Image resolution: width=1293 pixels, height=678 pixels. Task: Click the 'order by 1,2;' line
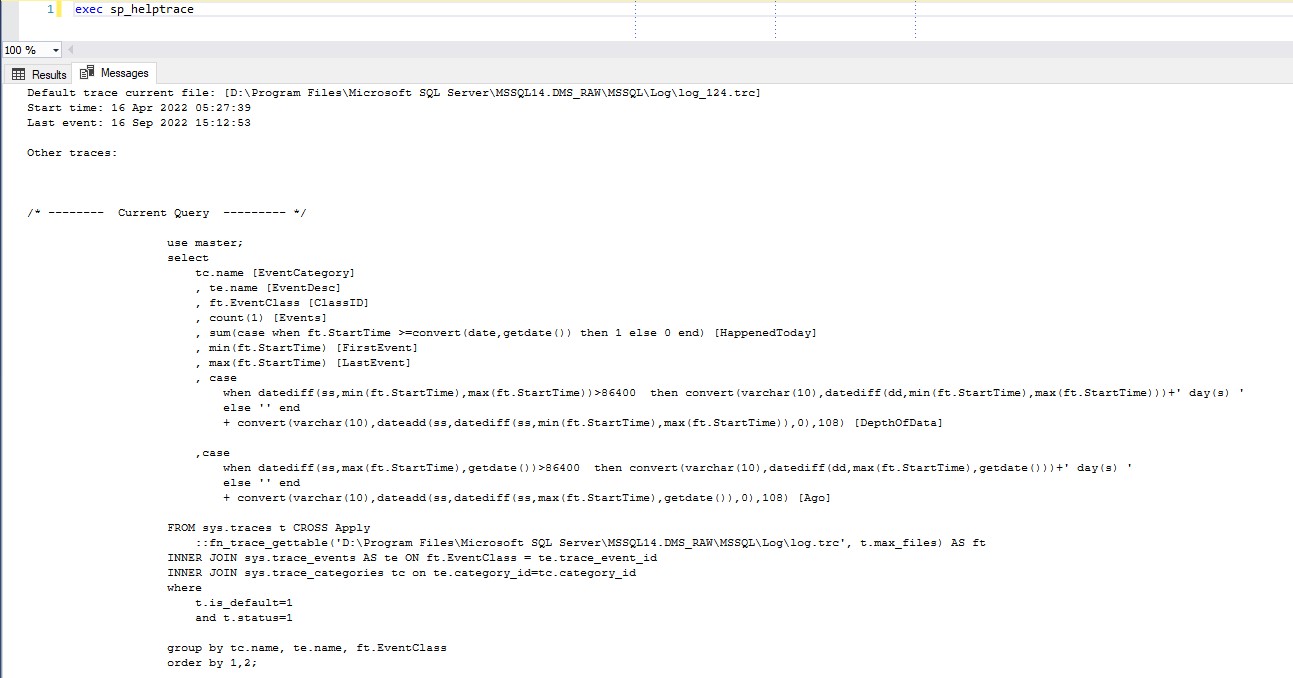(x=212, y=663)
